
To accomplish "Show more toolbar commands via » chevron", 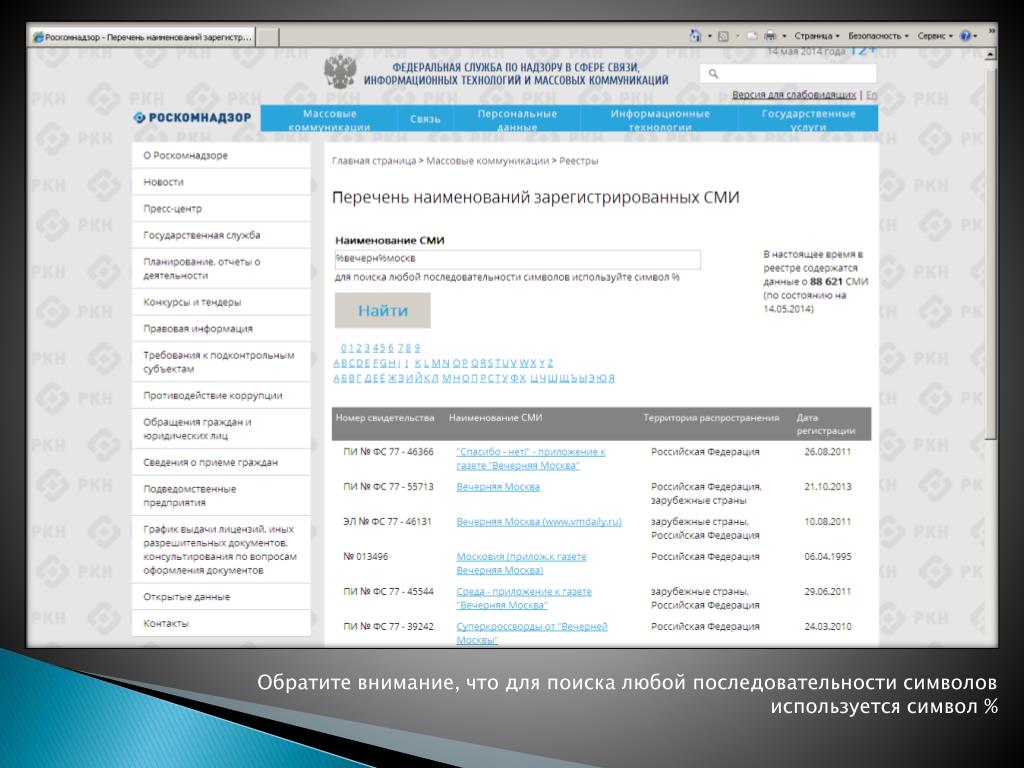I will tap(992, 30).
